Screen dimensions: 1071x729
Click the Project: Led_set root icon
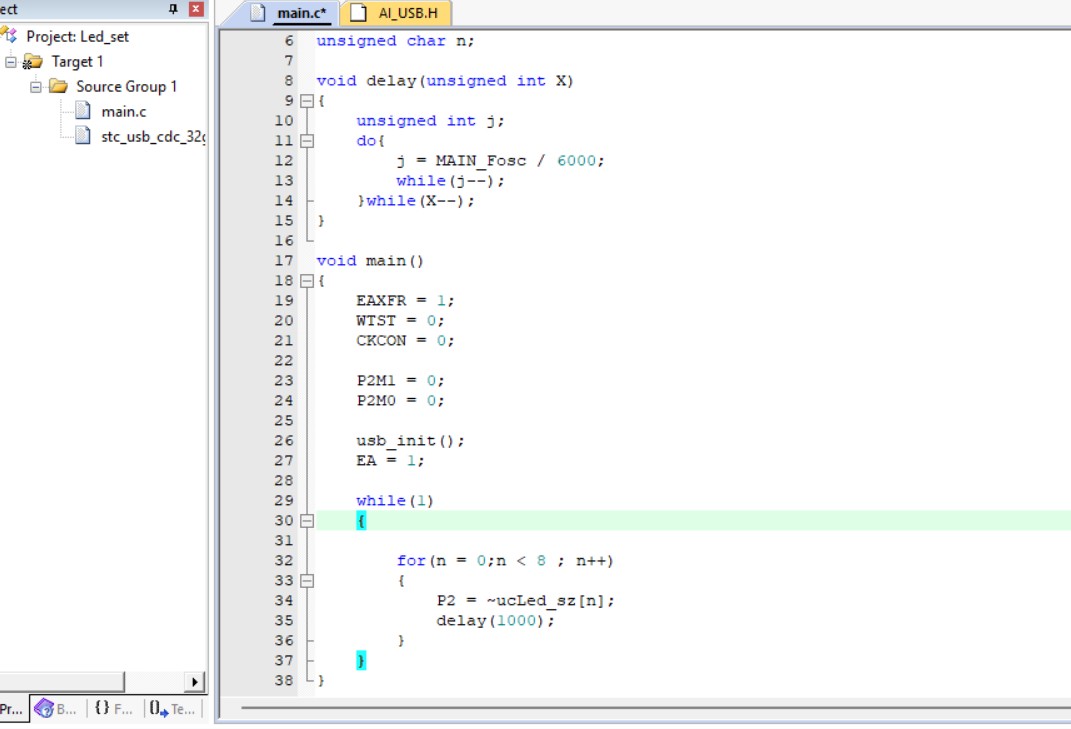point(10,36)
